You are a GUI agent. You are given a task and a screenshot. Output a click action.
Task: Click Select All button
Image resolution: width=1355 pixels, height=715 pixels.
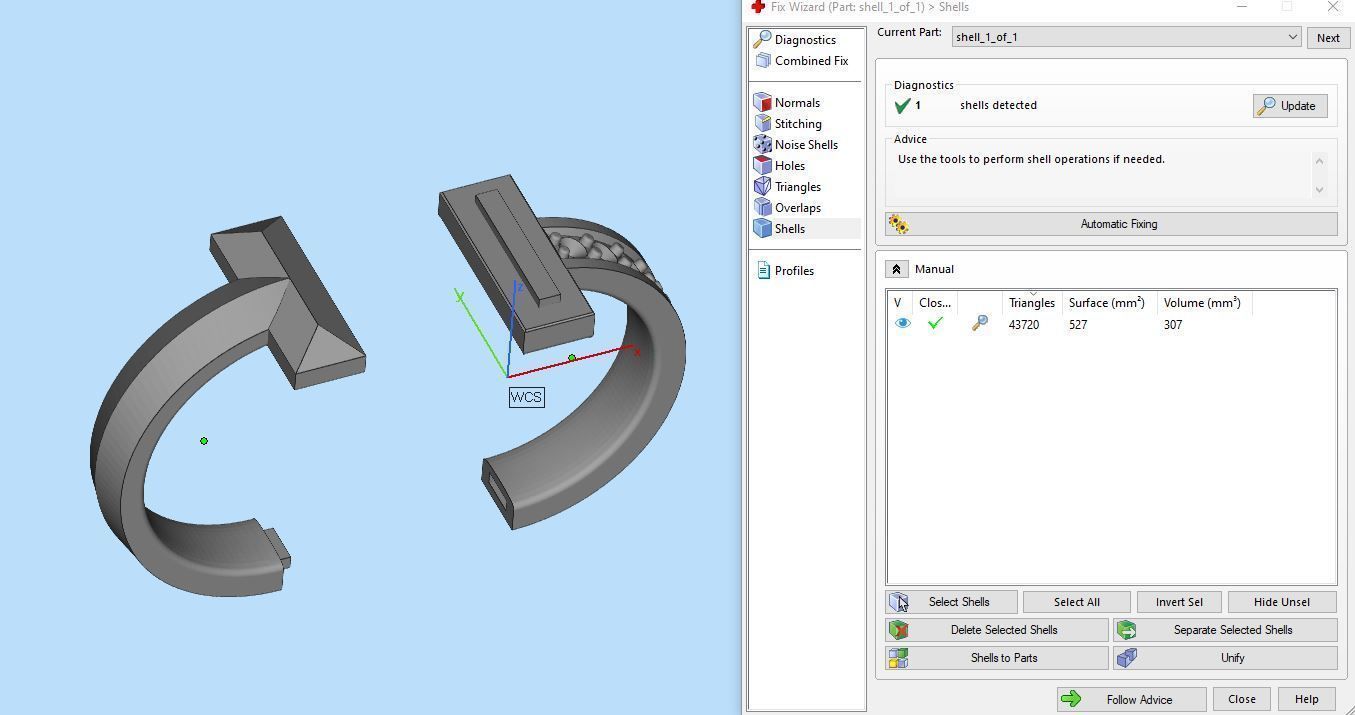pyautogui.click(x=1077, y=602)
